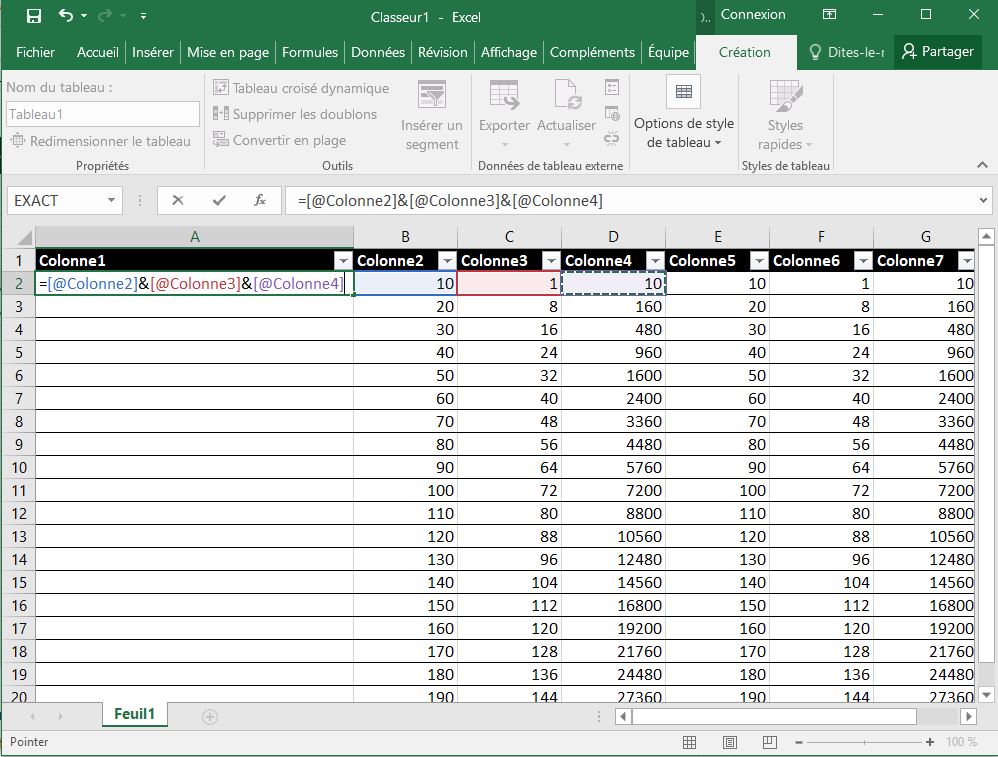Select the Création tab
This screenshot has width=998, height=757.
tap(745, 52)
